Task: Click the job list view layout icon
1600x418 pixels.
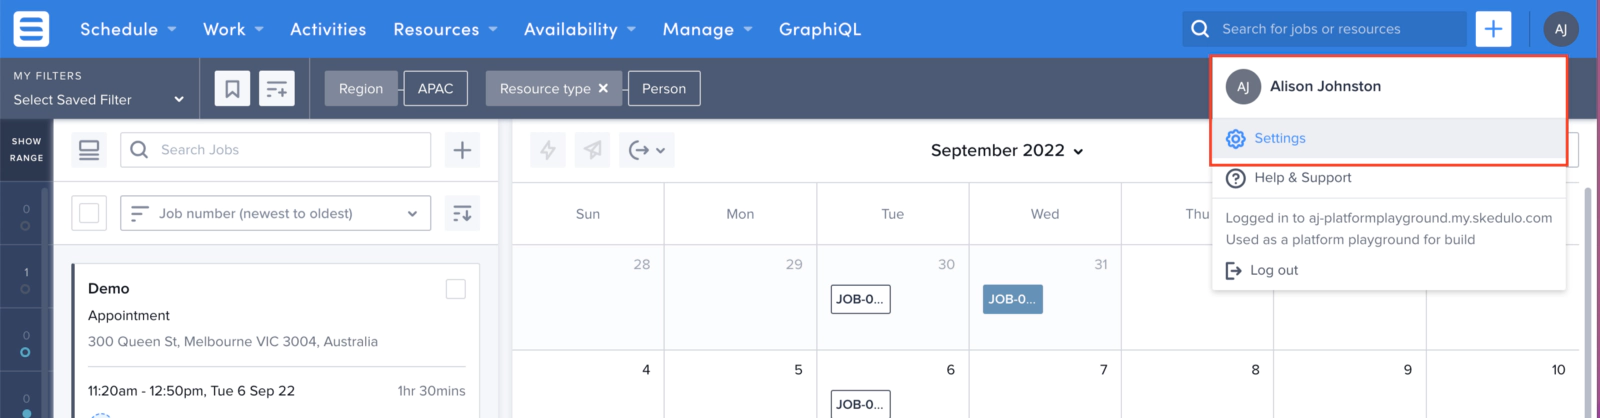Action: coord(89,150)
